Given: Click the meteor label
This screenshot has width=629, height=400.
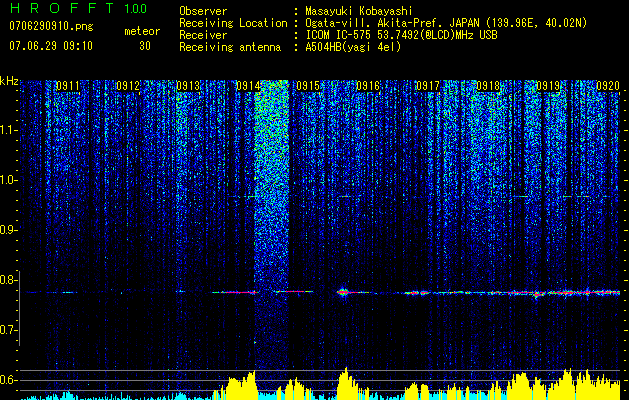Looking at the screenshot, I should (x=142, y=31).
